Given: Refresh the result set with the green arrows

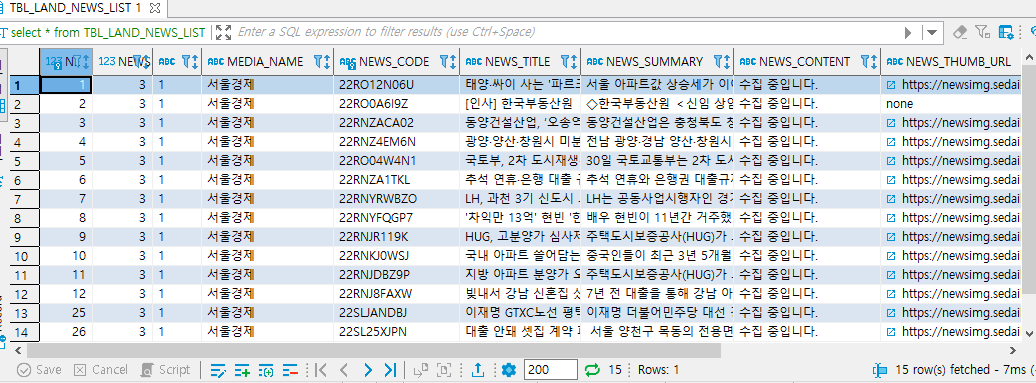Looking at the screenshot, I should 592,370.
